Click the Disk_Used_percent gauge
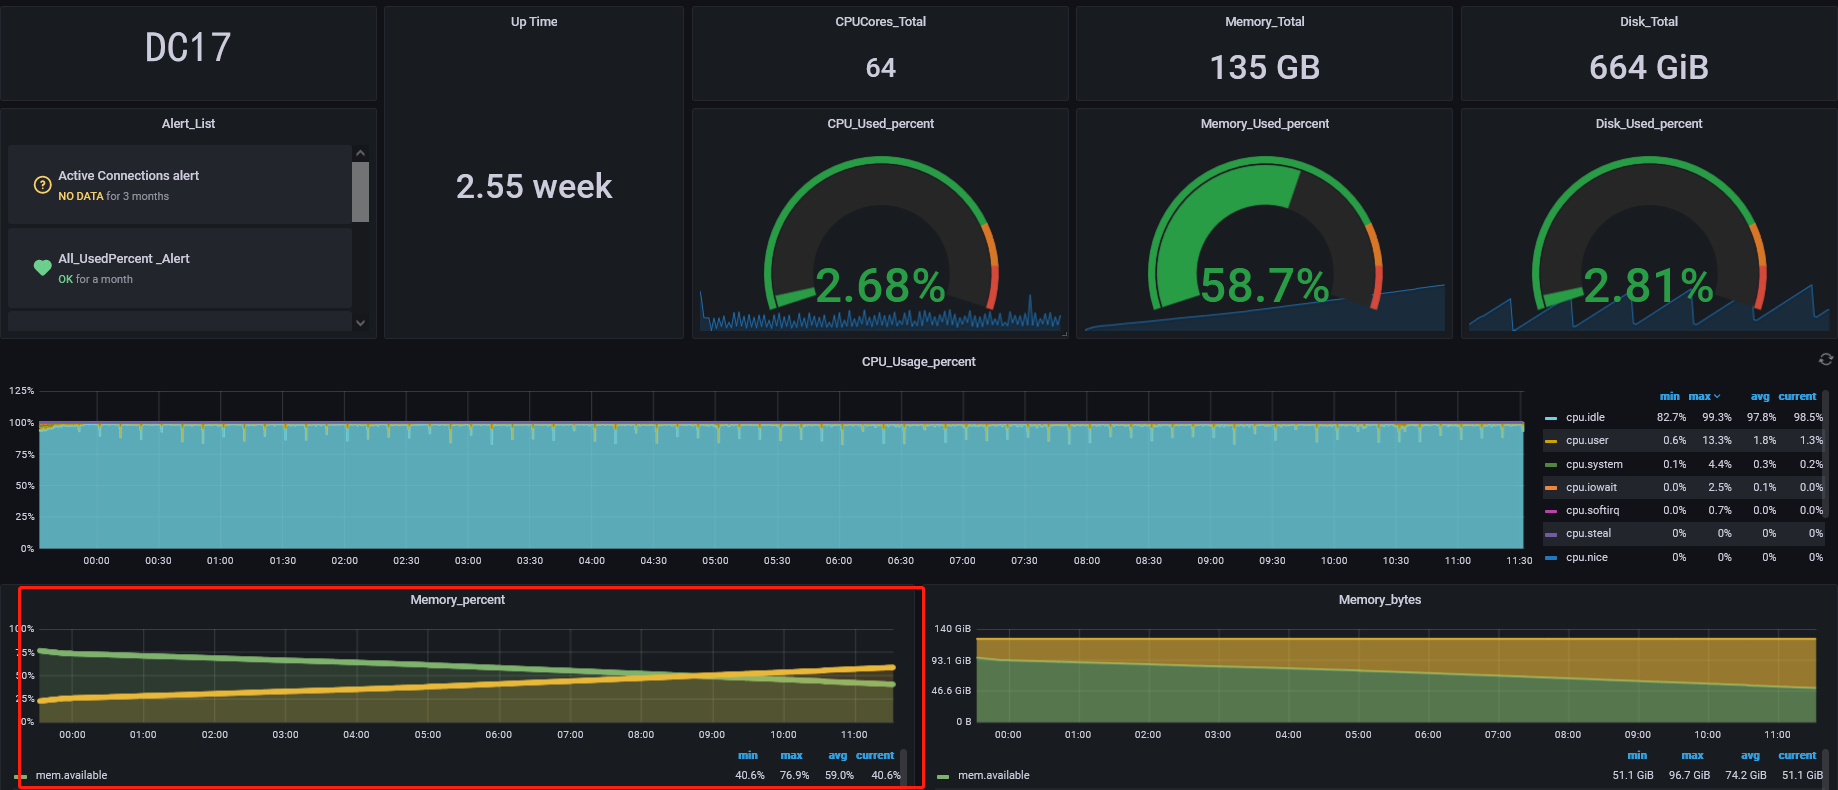 (1648, 240)
